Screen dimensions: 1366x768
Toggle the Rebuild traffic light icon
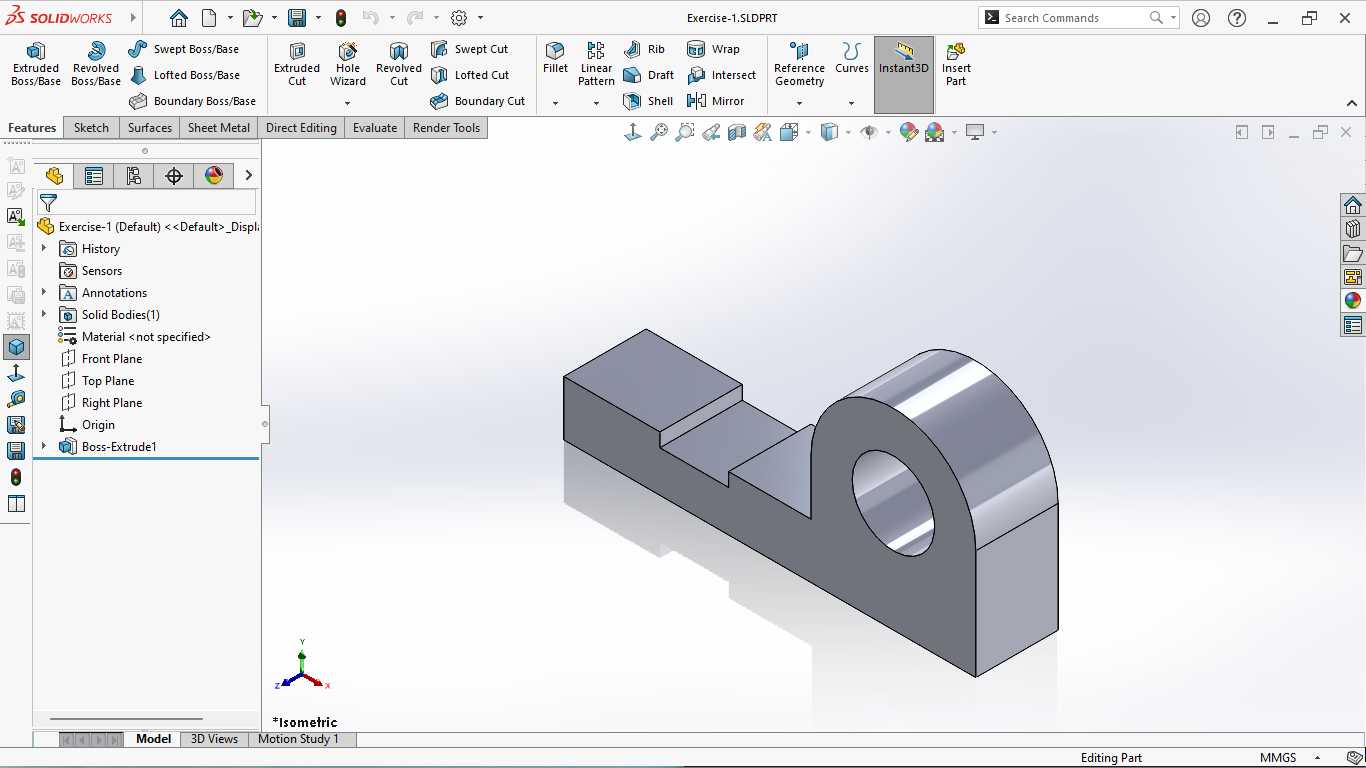pyautogui.click(x=341, y=18)
